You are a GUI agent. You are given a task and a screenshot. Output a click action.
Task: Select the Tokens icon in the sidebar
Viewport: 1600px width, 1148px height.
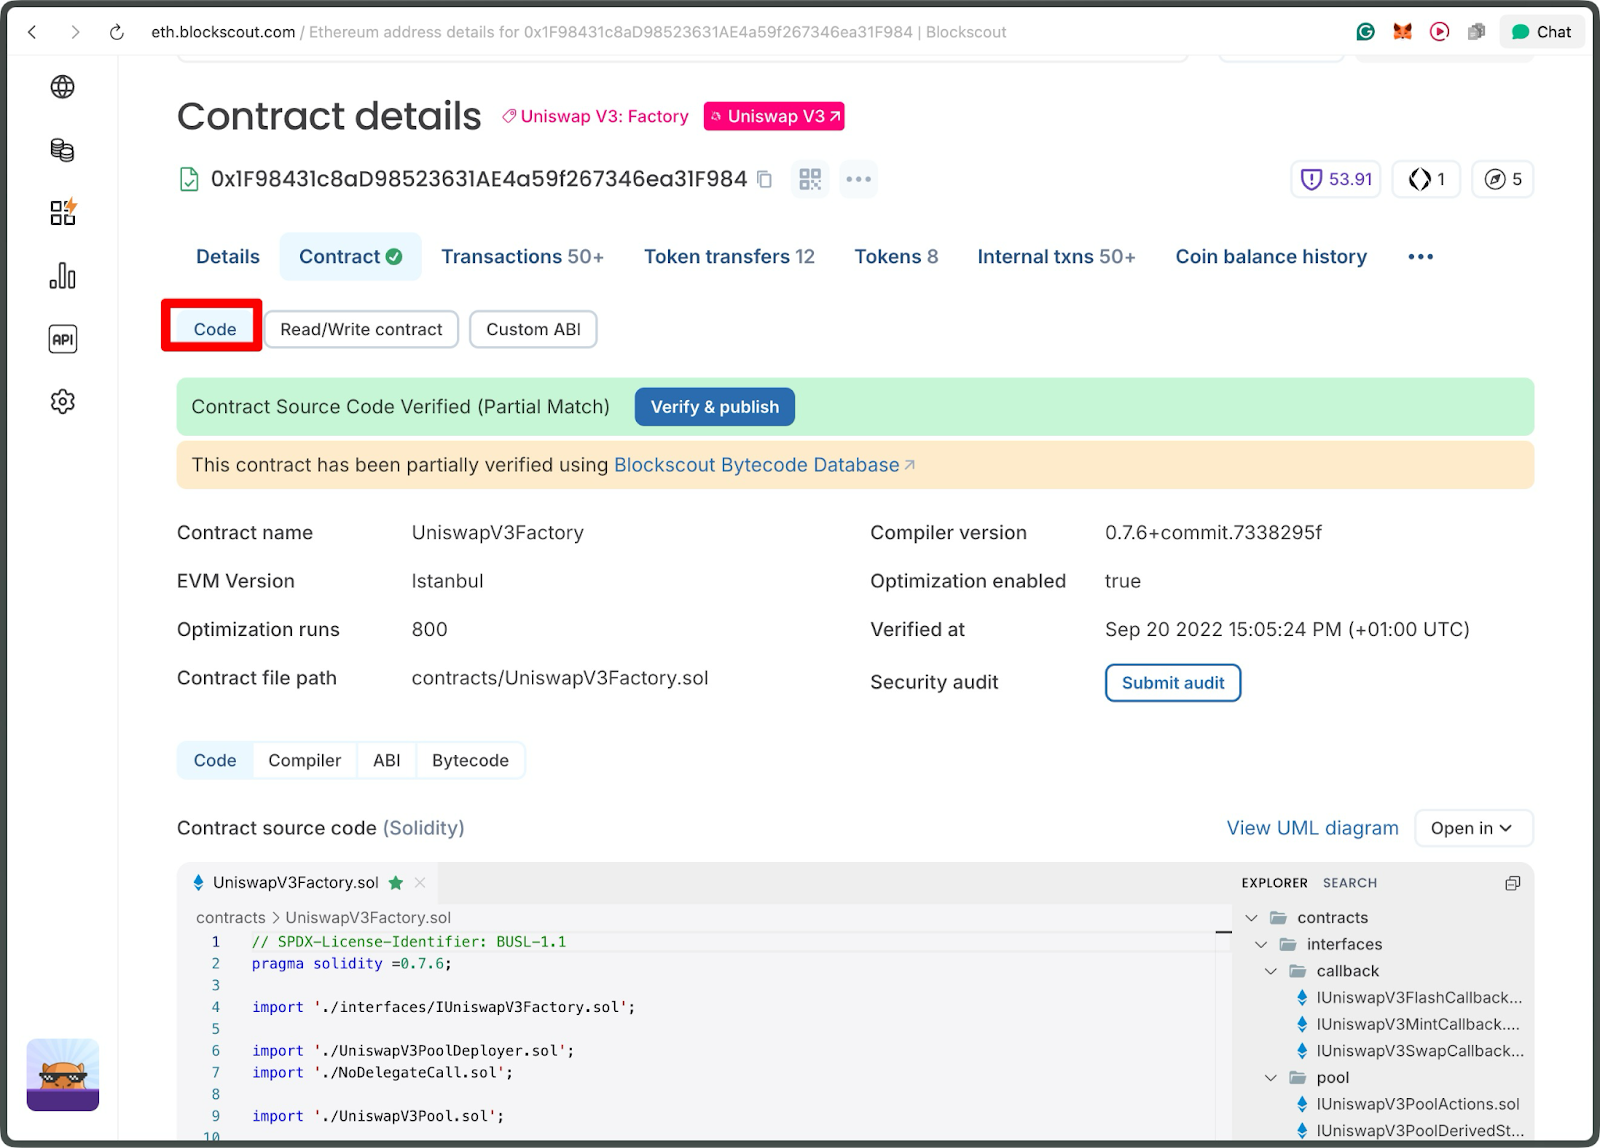[x=63, y=150]
